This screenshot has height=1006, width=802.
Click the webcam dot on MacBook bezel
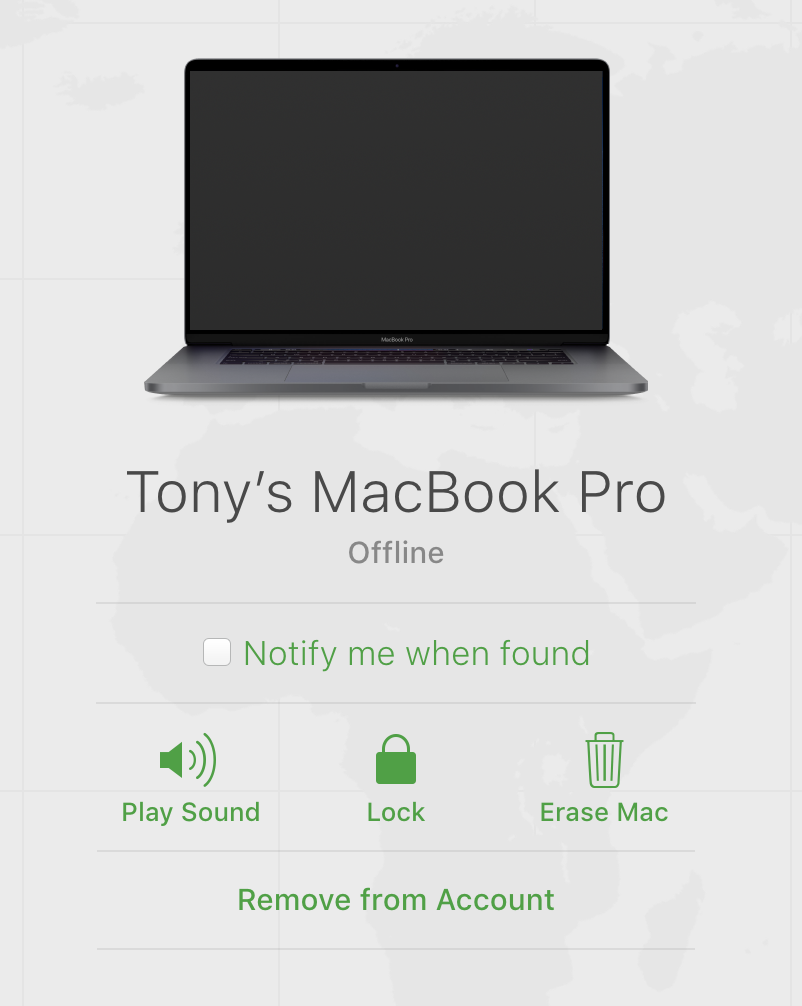pos(397,65)
